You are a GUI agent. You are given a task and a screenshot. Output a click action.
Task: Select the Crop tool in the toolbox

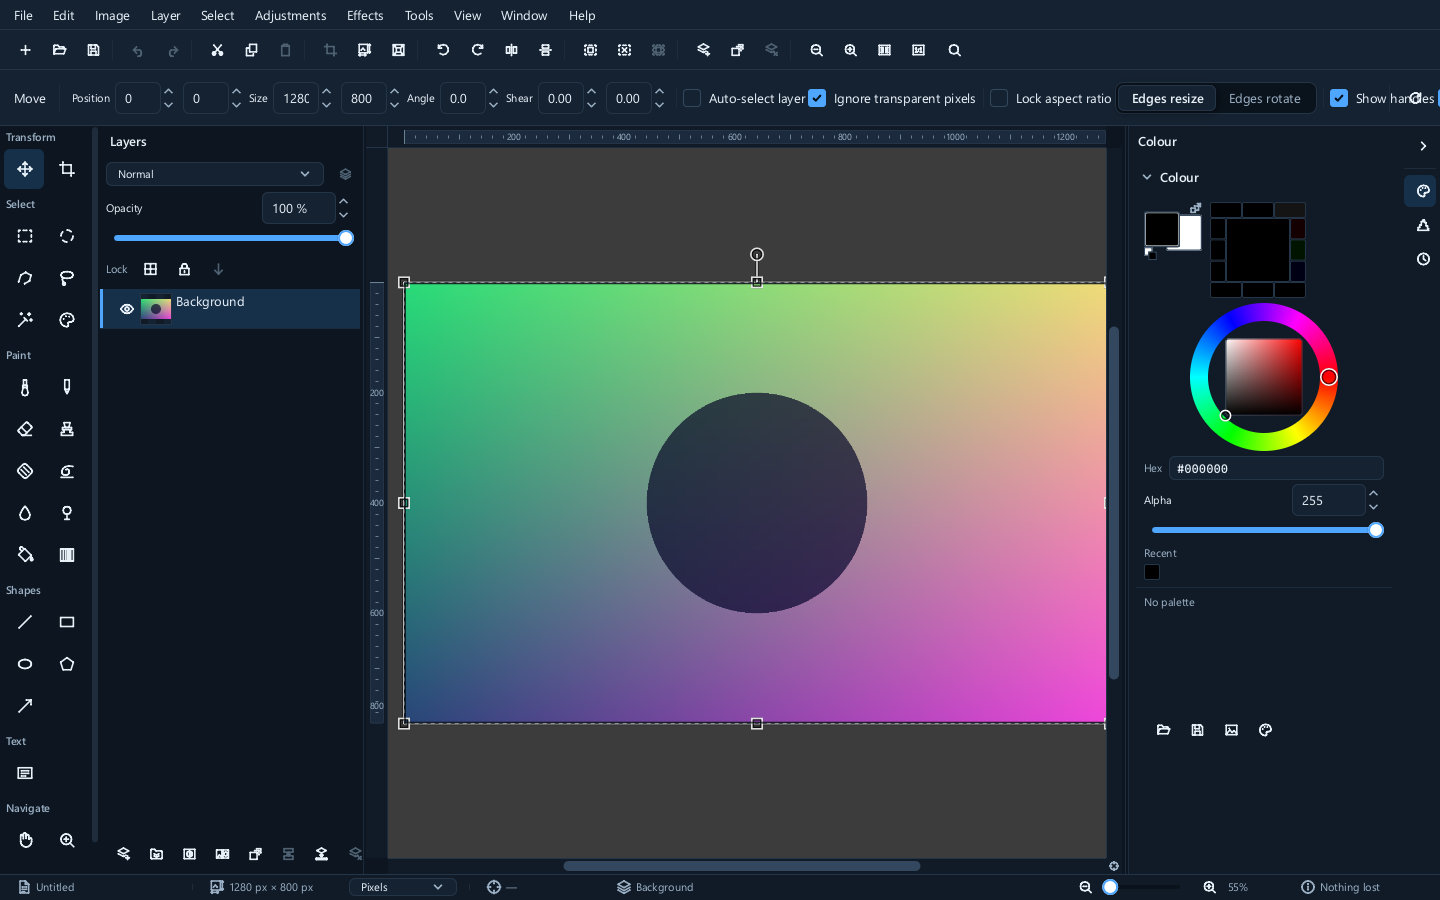click(x=67, y=169)
